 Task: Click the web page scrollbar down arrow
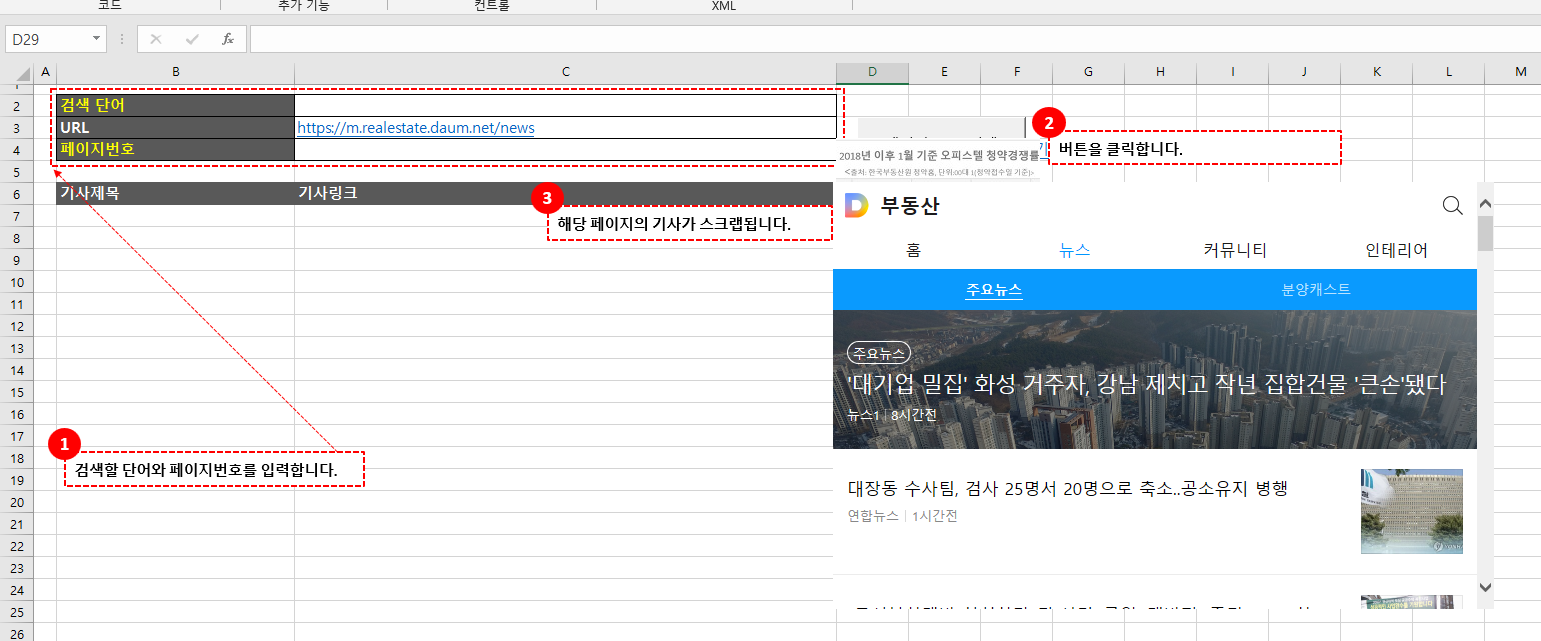1485,587
